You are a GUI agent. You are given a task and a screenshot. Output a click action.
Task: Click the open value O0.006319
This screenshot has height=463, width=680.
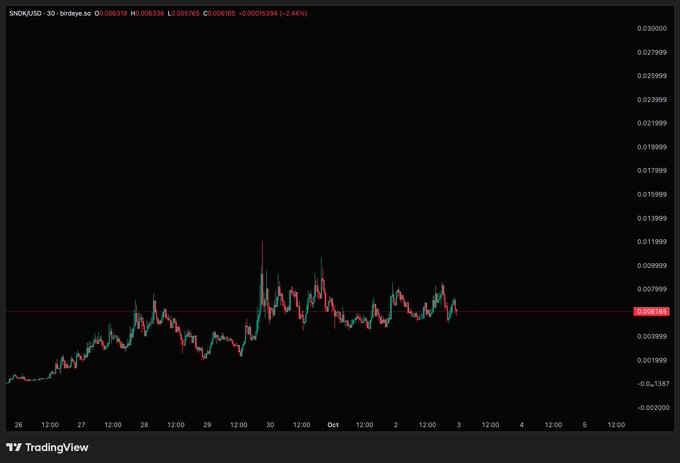[x=111, y=13]
